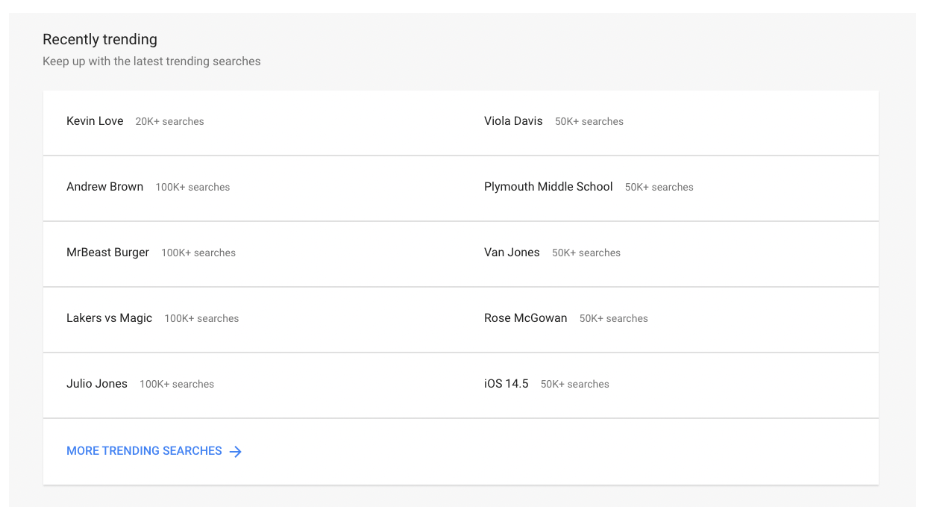Open MrBeast Burger trending topic

click(x=108, y=253)
